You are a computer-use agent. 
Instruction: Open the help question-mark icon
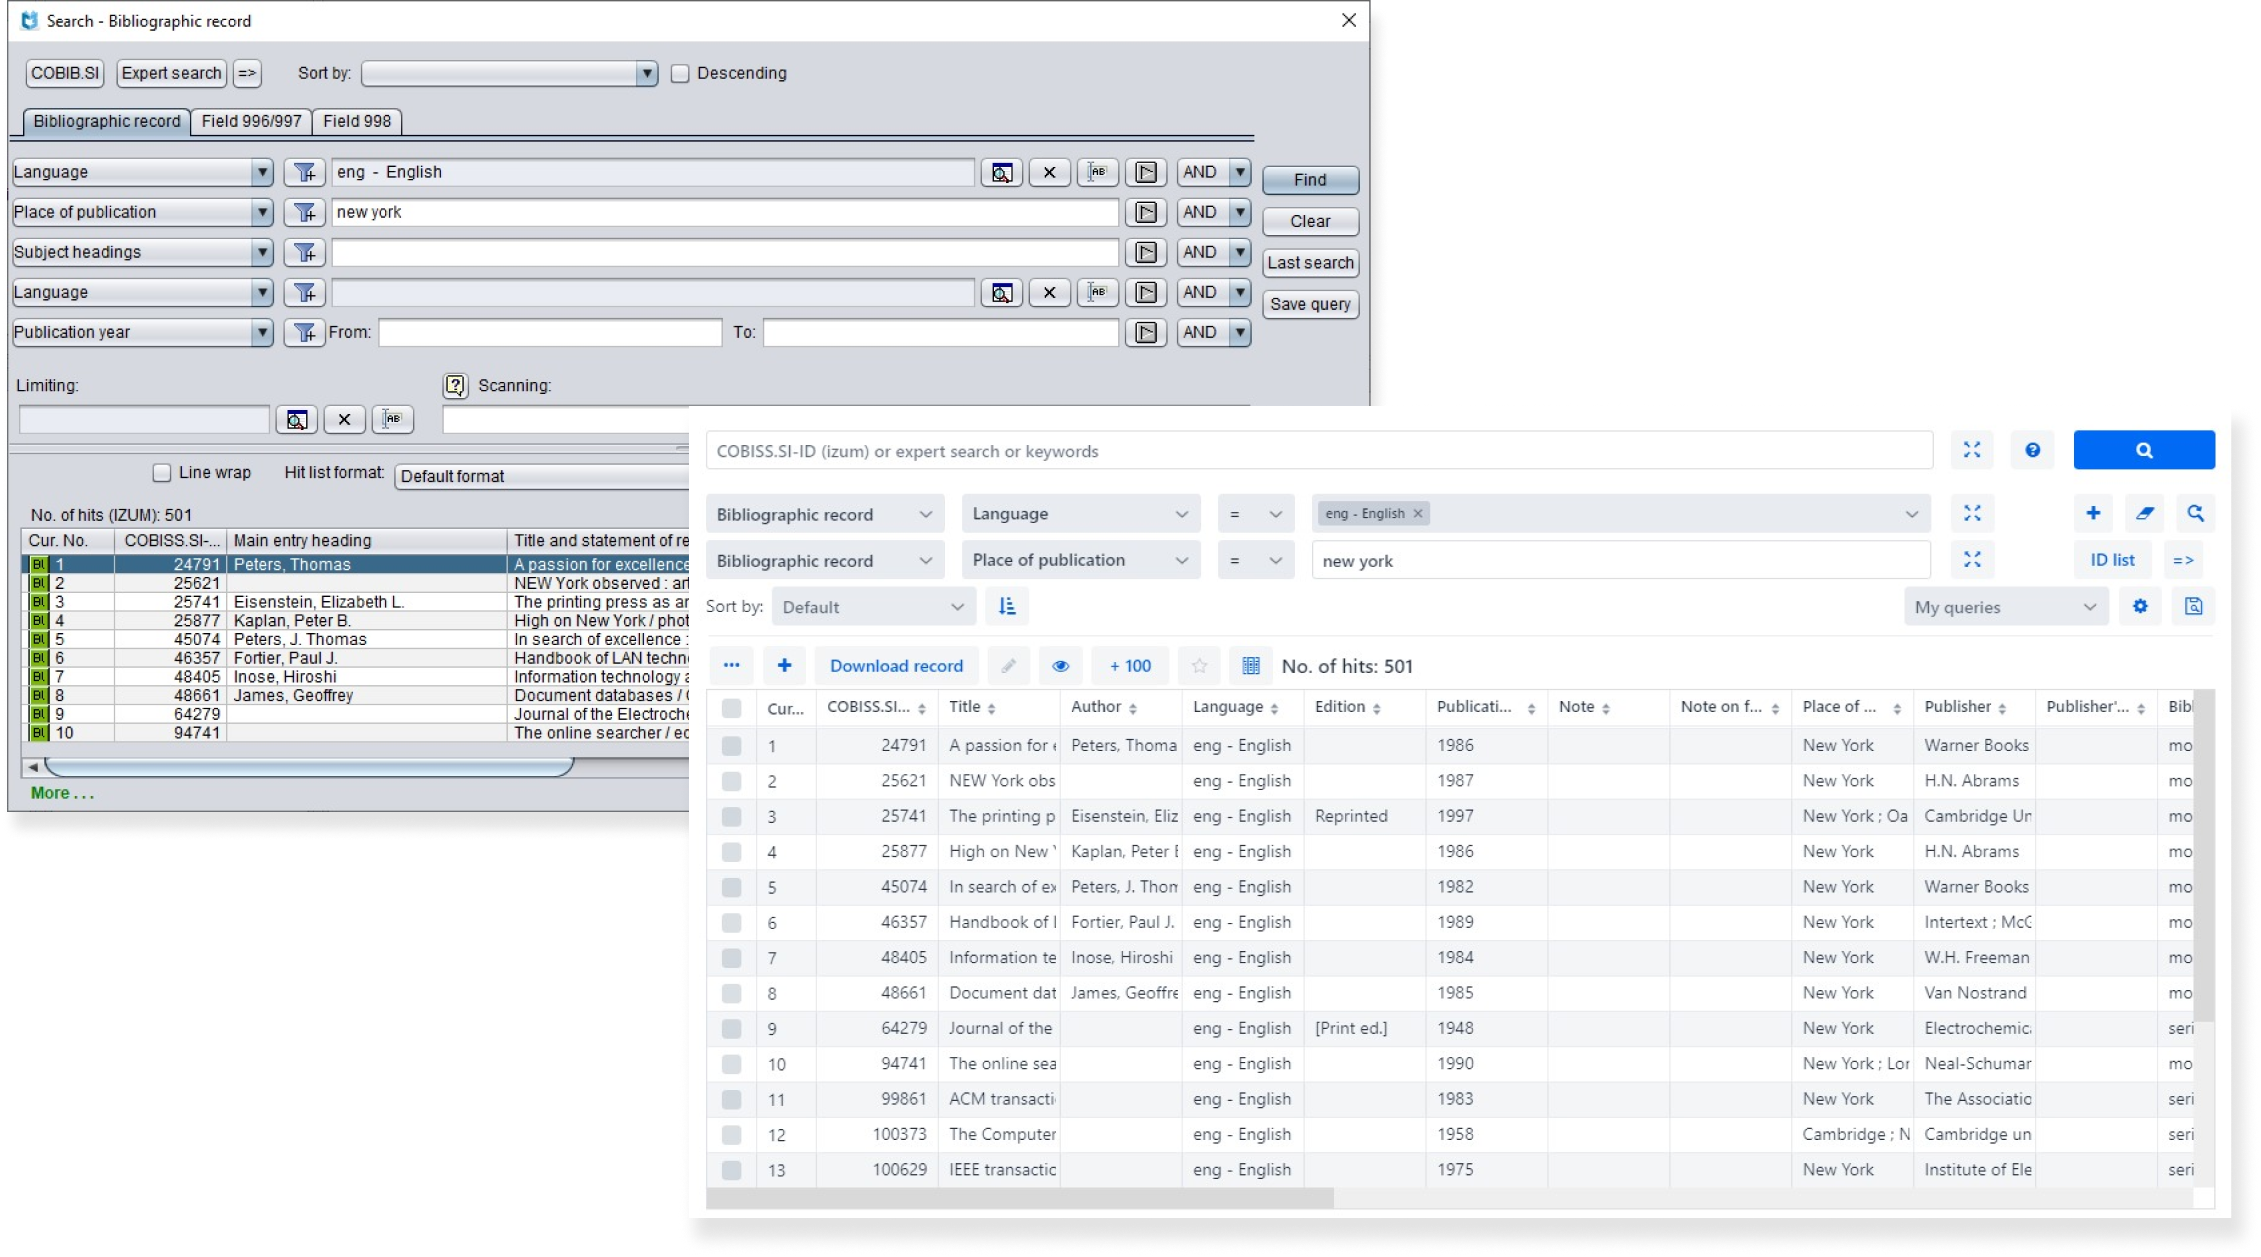click(x=2032, y=450)
